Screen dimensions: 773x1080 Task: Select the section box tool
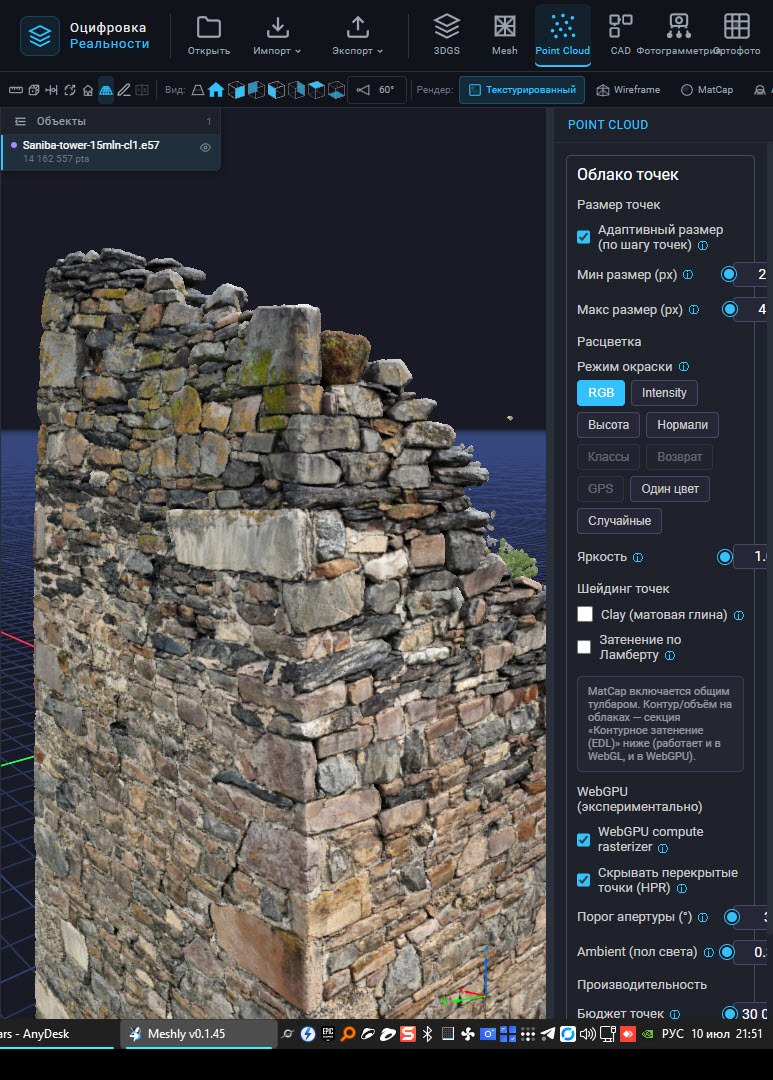click(x=34, y=90)
